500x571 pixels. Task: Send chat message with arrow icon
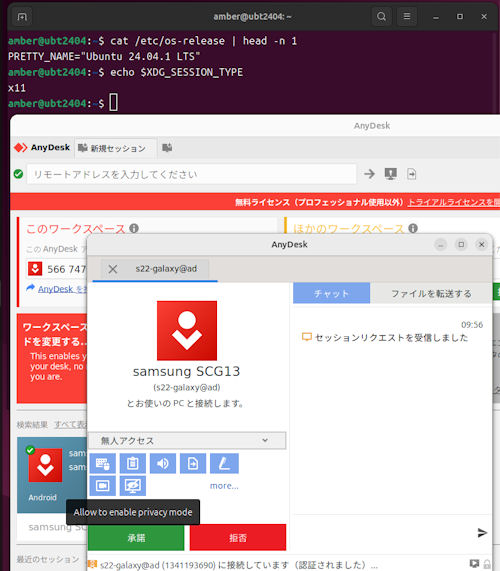point(482,533)
